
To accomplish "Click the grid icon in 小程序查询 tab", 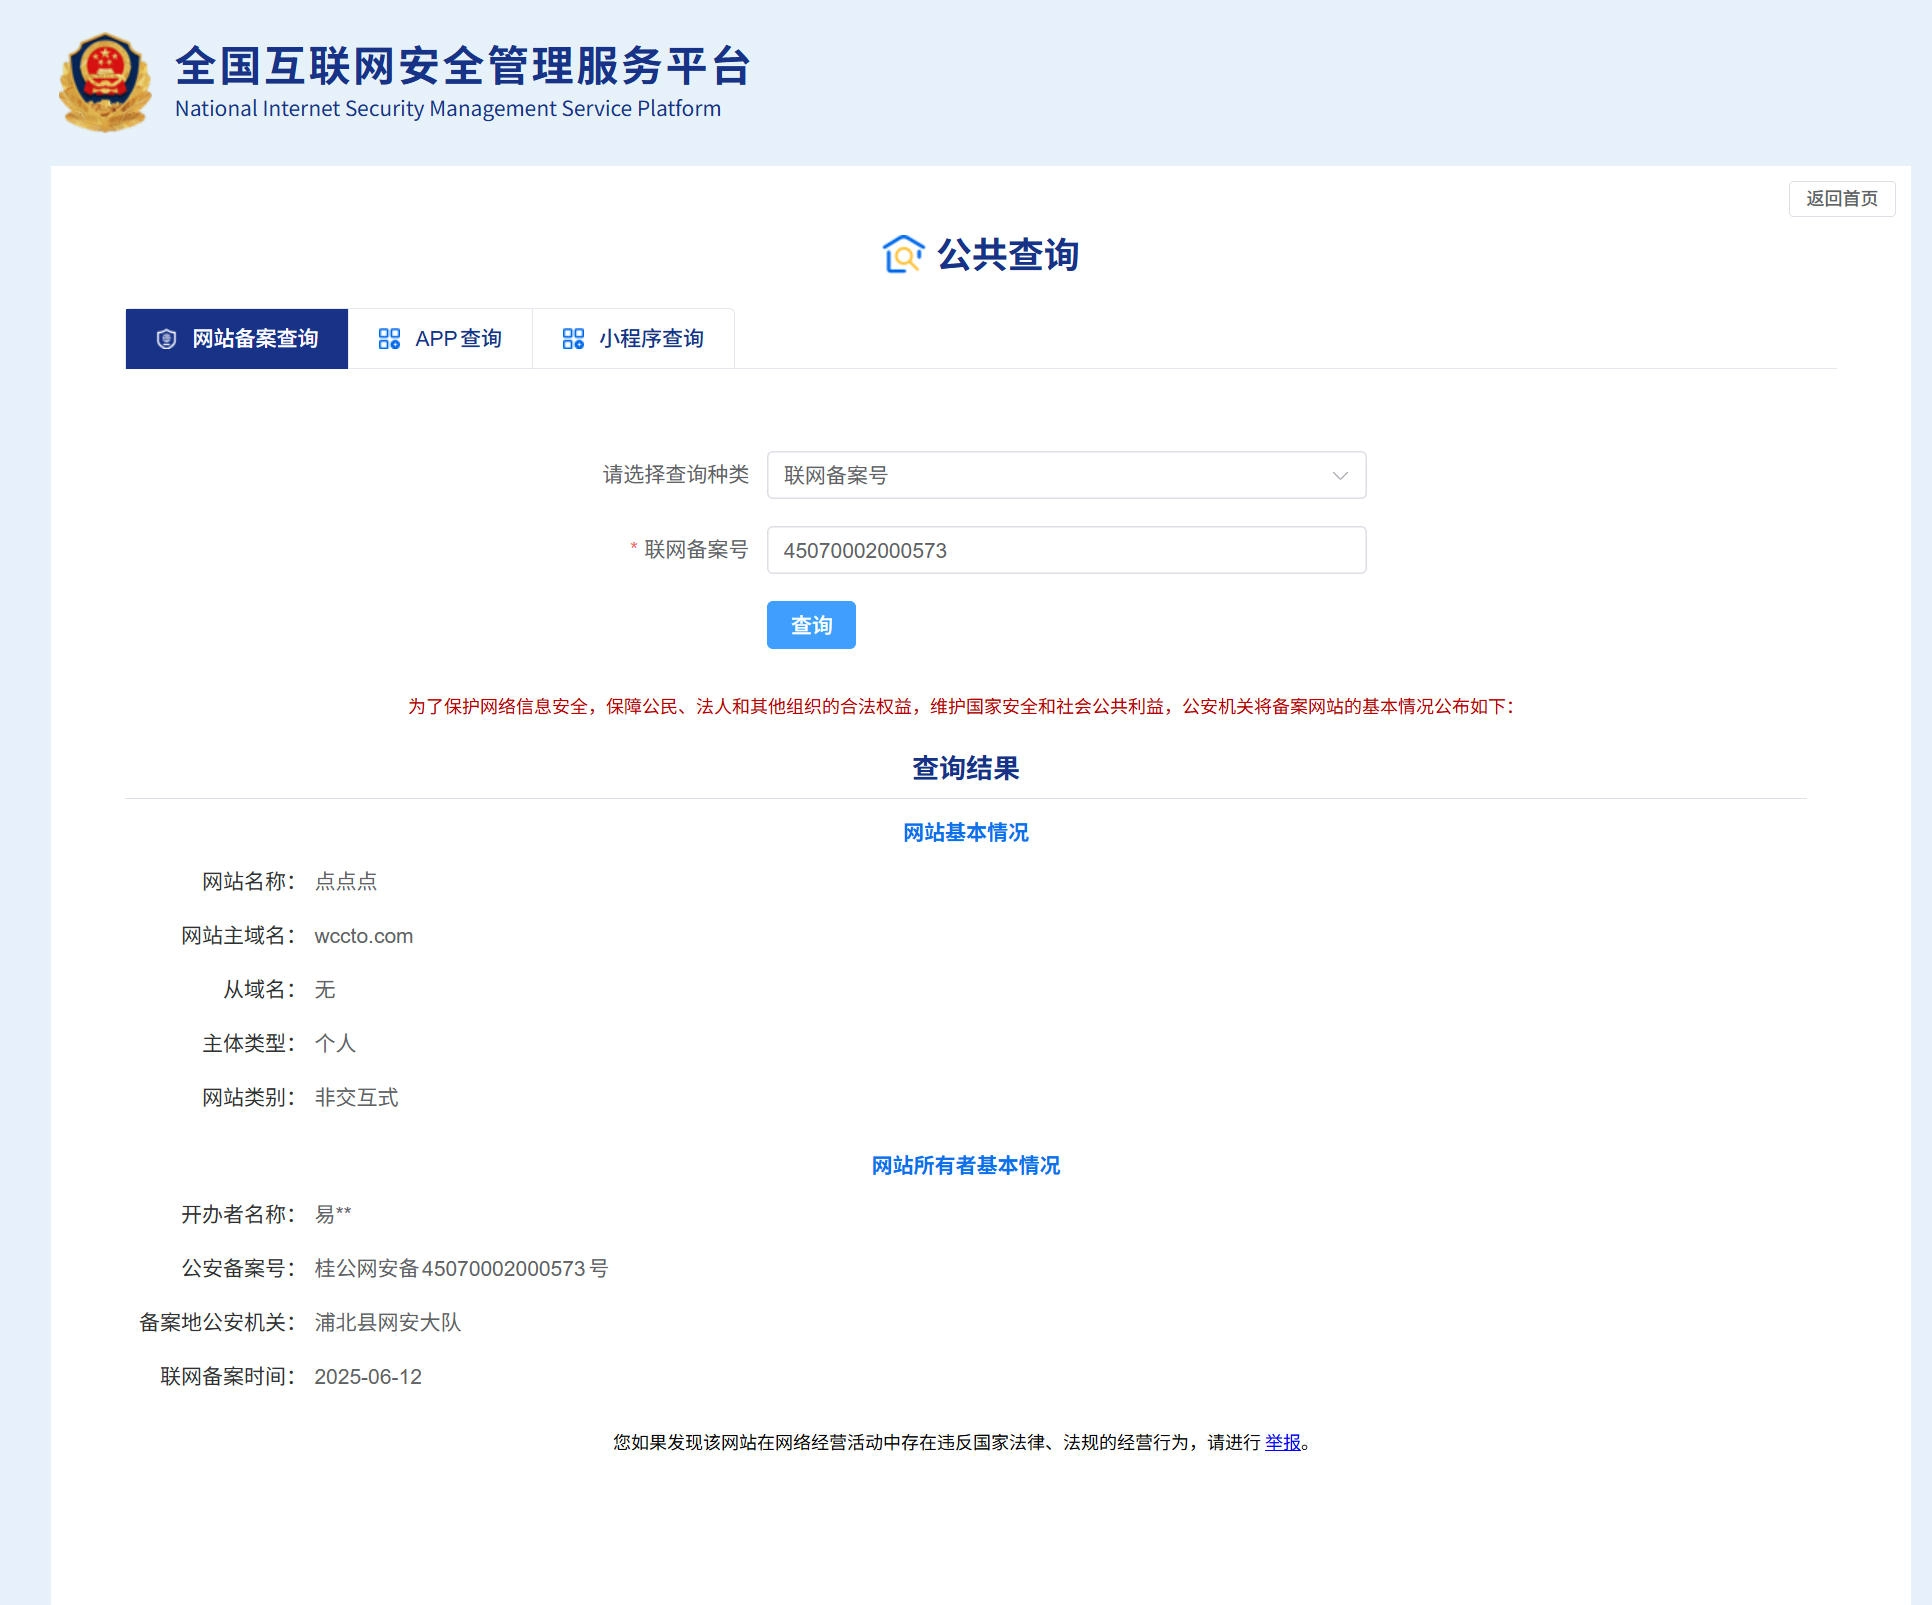I will 573,339.
